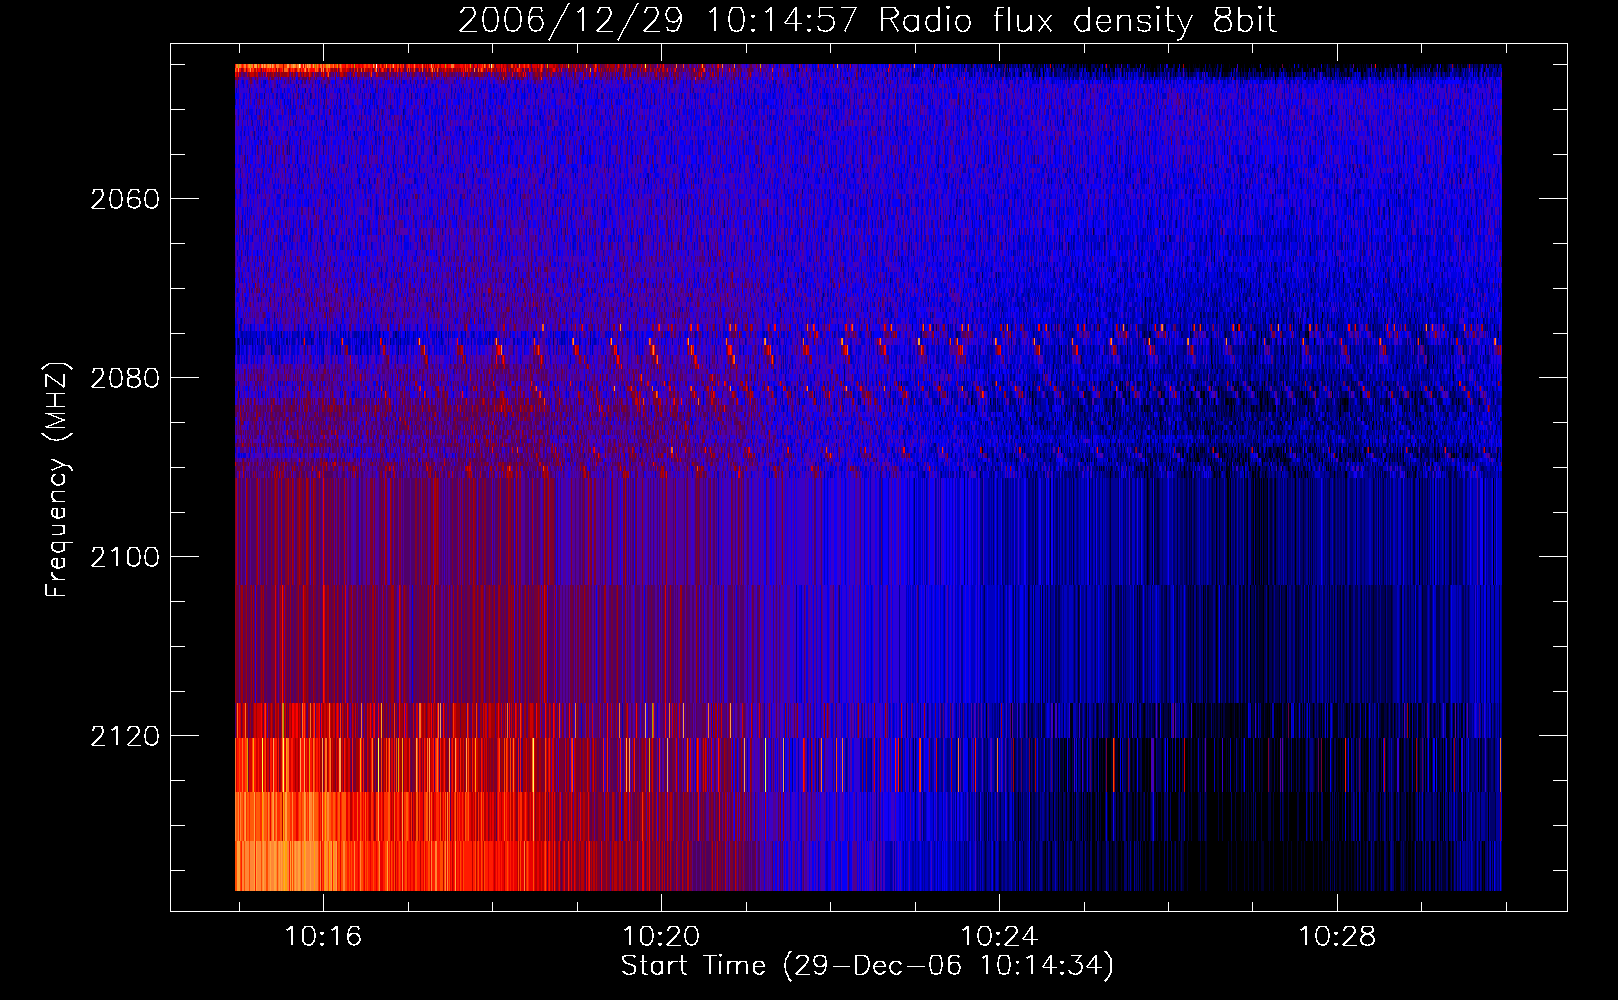Click the 10:28 time axis label
This screenshot has width=1618, height=1000.
coord(1337,937)
